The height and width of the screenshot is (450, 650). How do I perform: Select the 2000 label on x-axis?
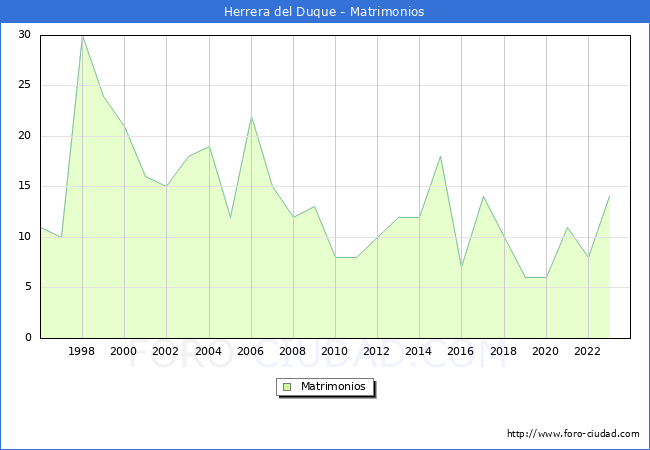[x=124, y=351]
